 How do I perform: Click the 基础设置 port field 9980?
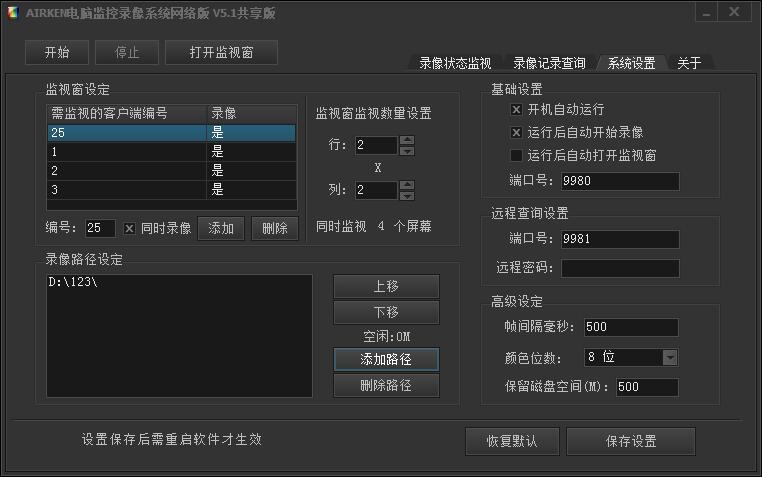[x=620, y=181]
